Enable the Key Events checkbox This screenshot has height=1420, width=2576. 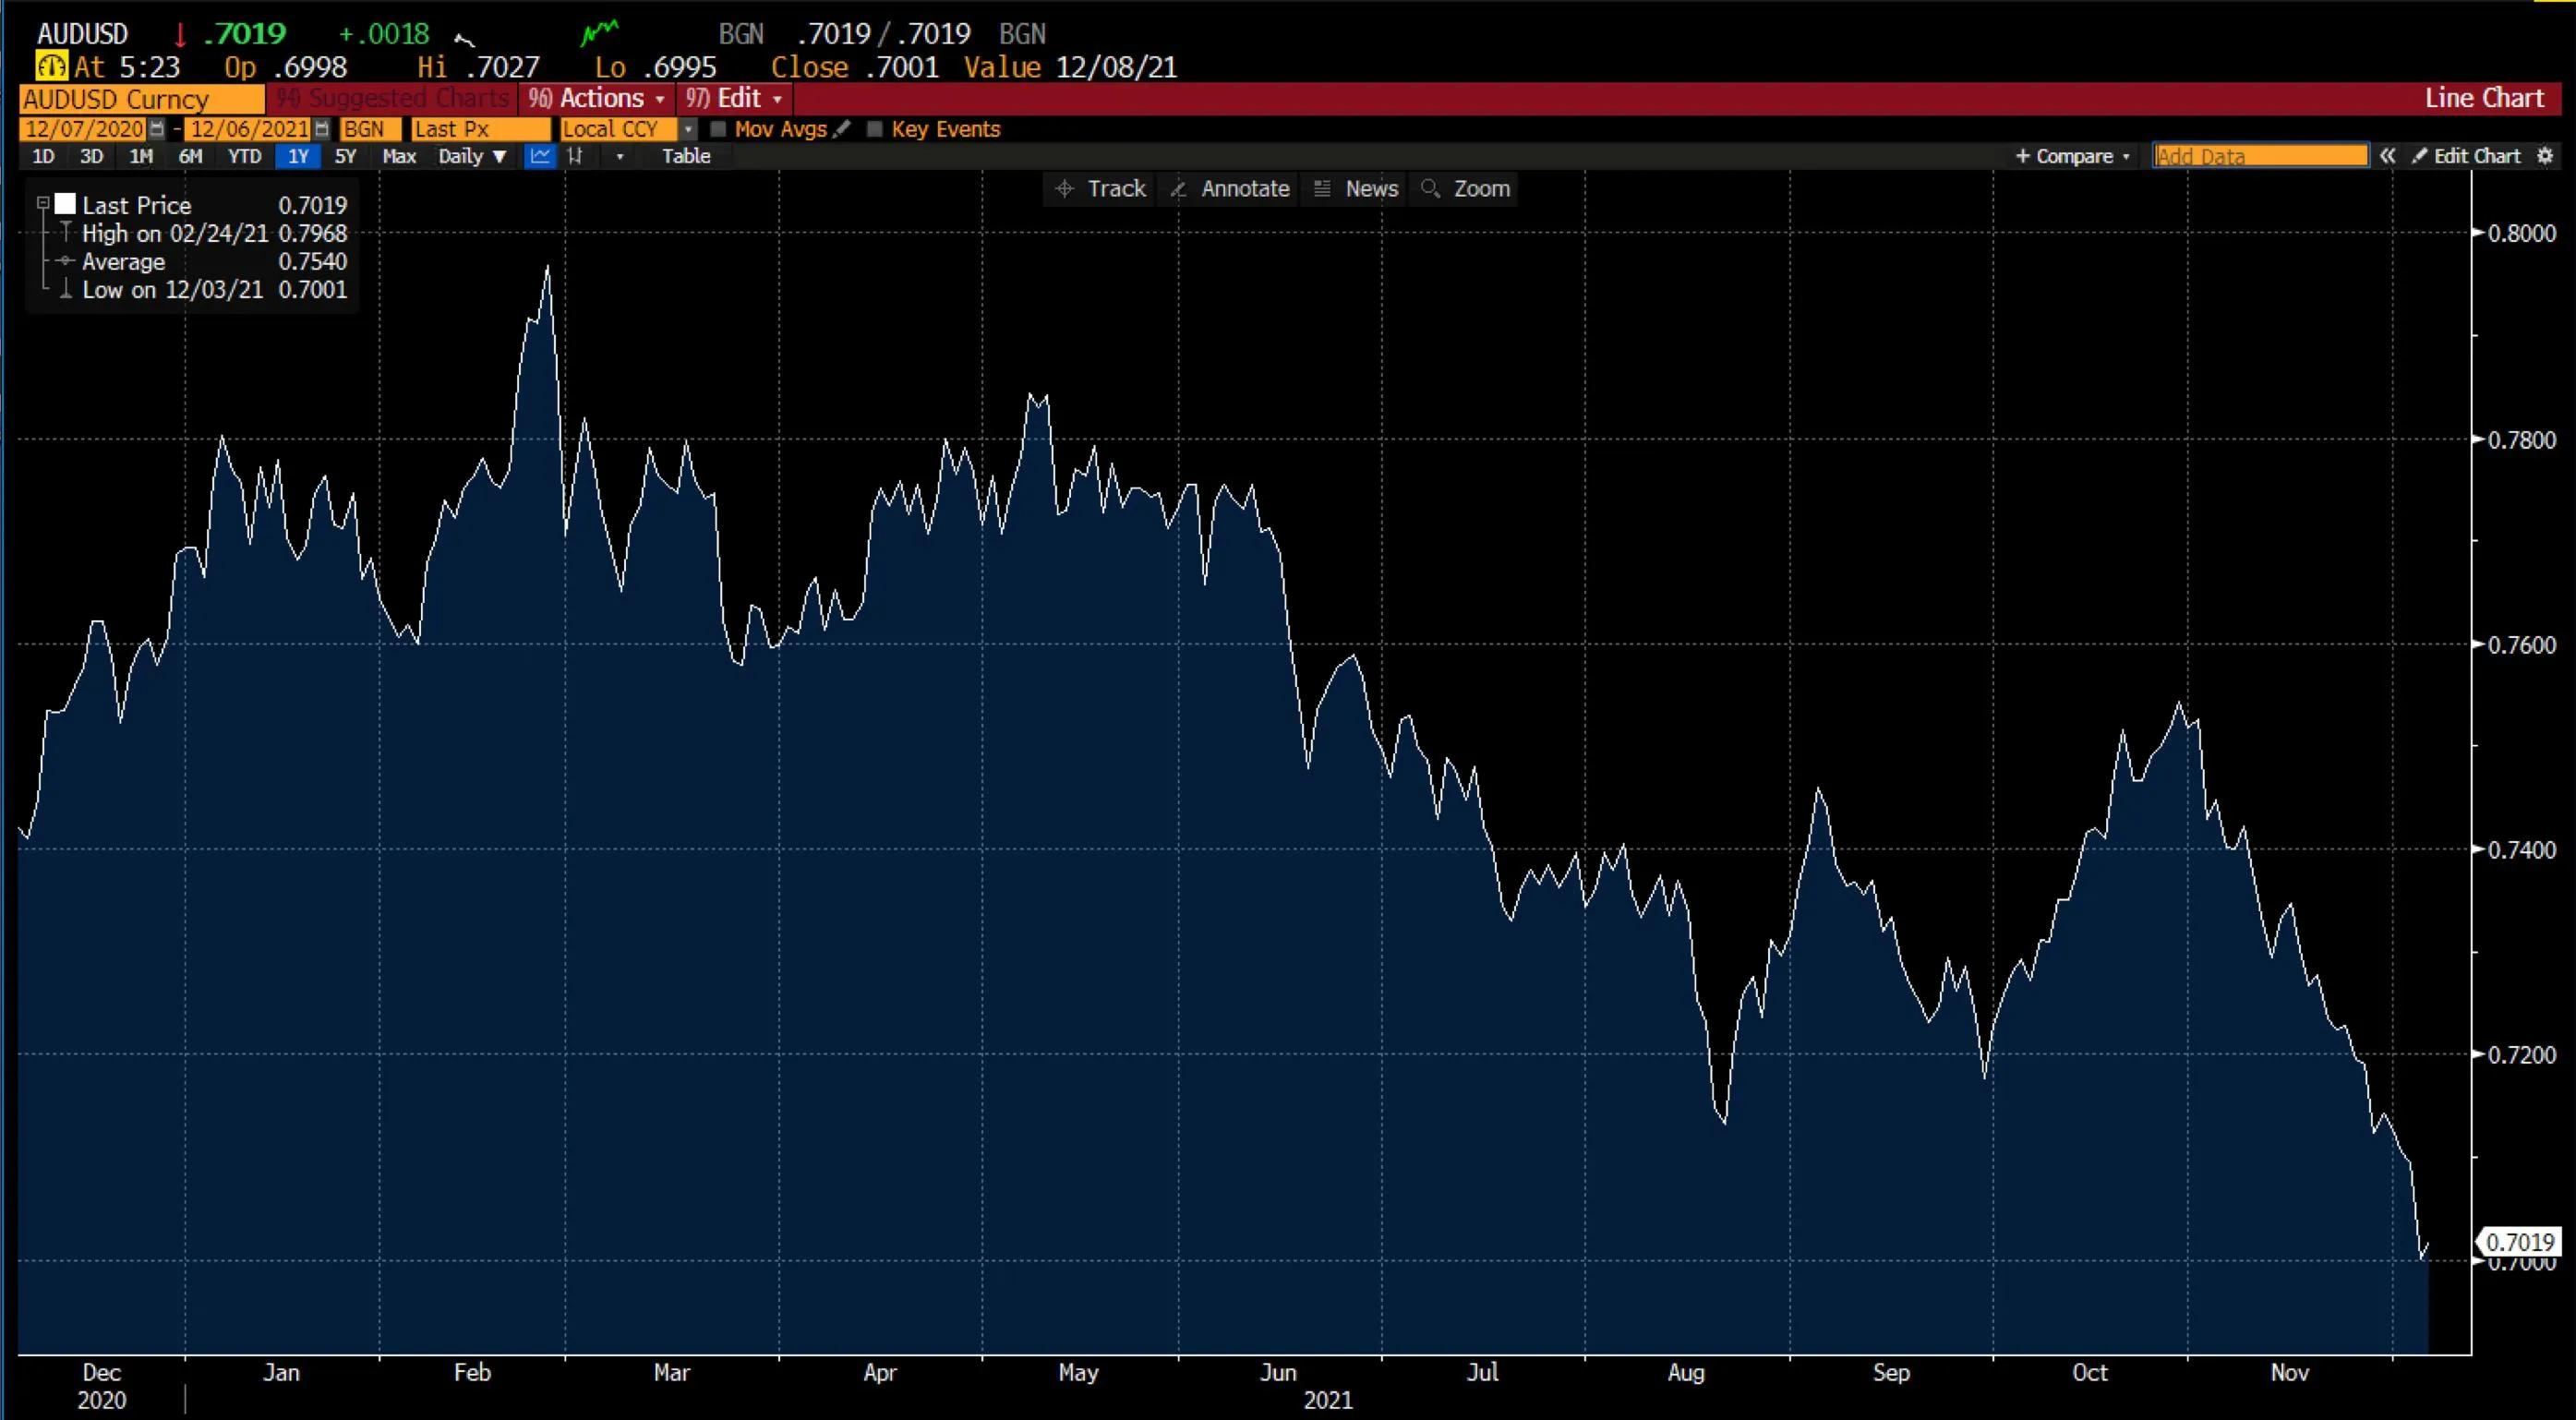coord(876,129)
